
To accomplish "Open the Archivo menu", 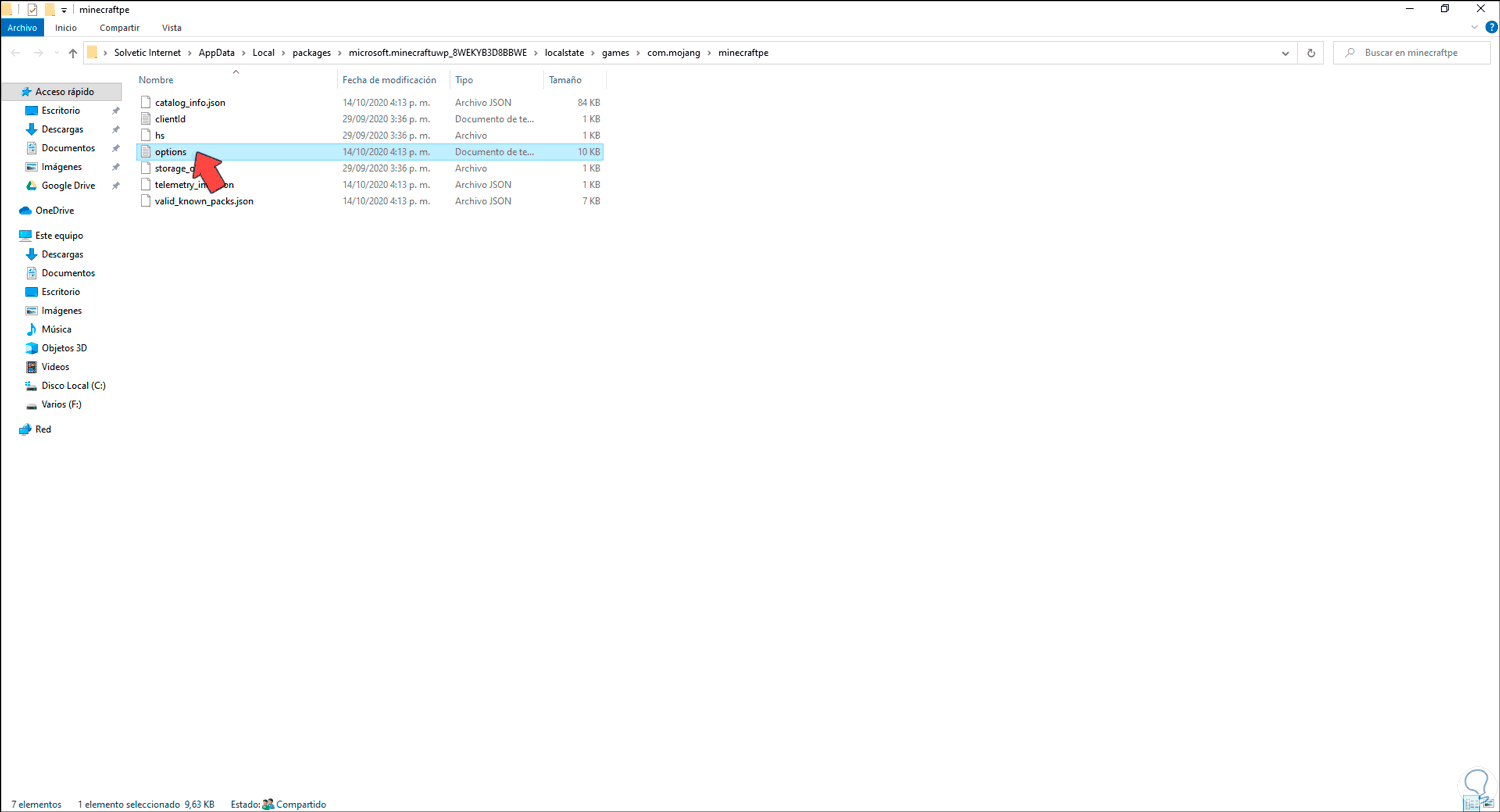I will point(22,28).
